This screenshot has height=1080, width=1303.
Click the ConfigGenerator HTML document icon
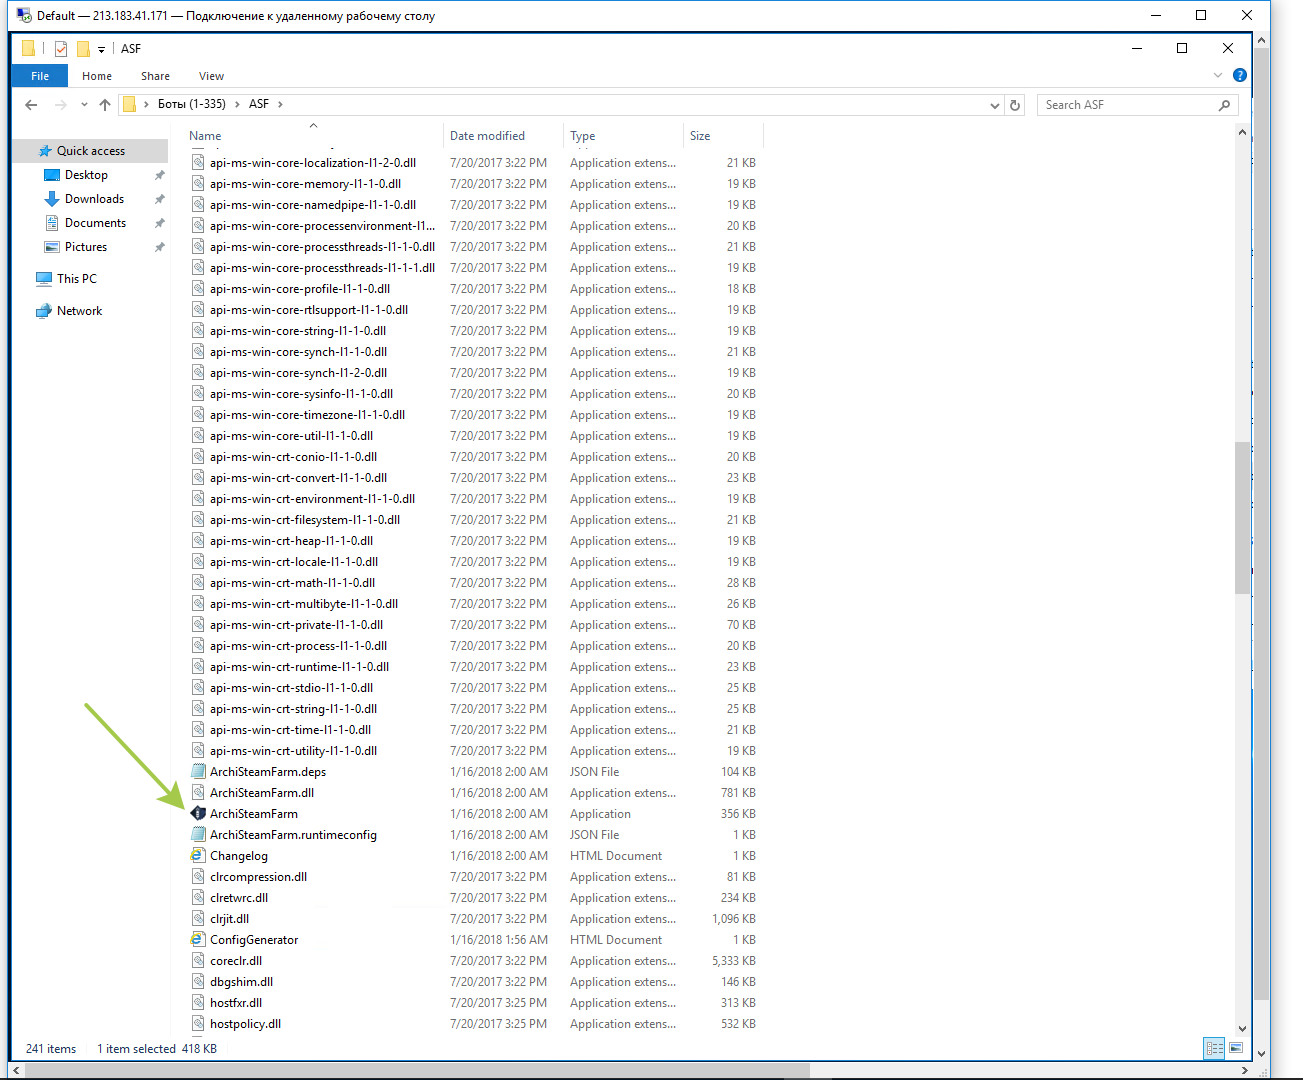[198, 940]
